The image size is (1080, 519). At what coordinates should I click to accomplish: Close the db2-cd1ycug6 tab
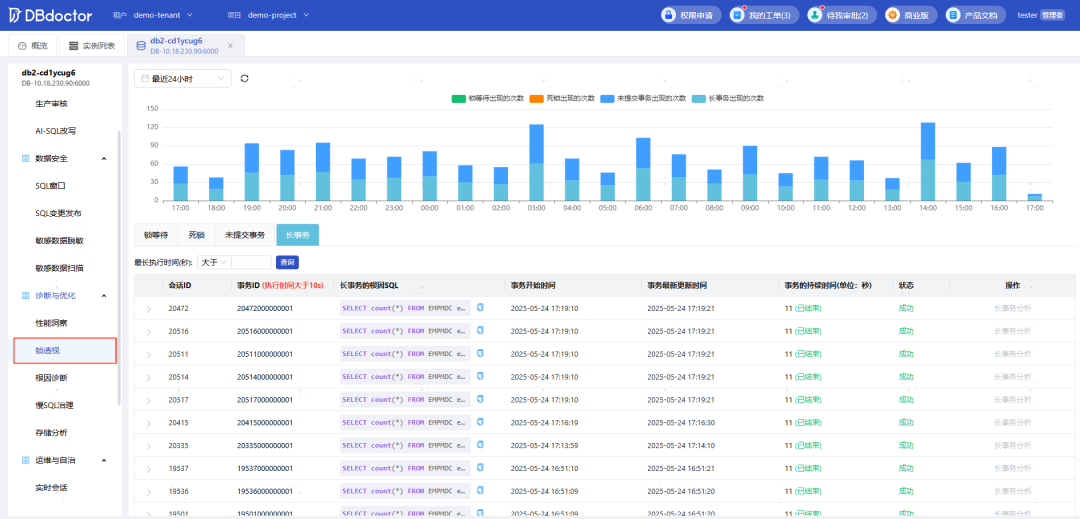click(230, 45)
